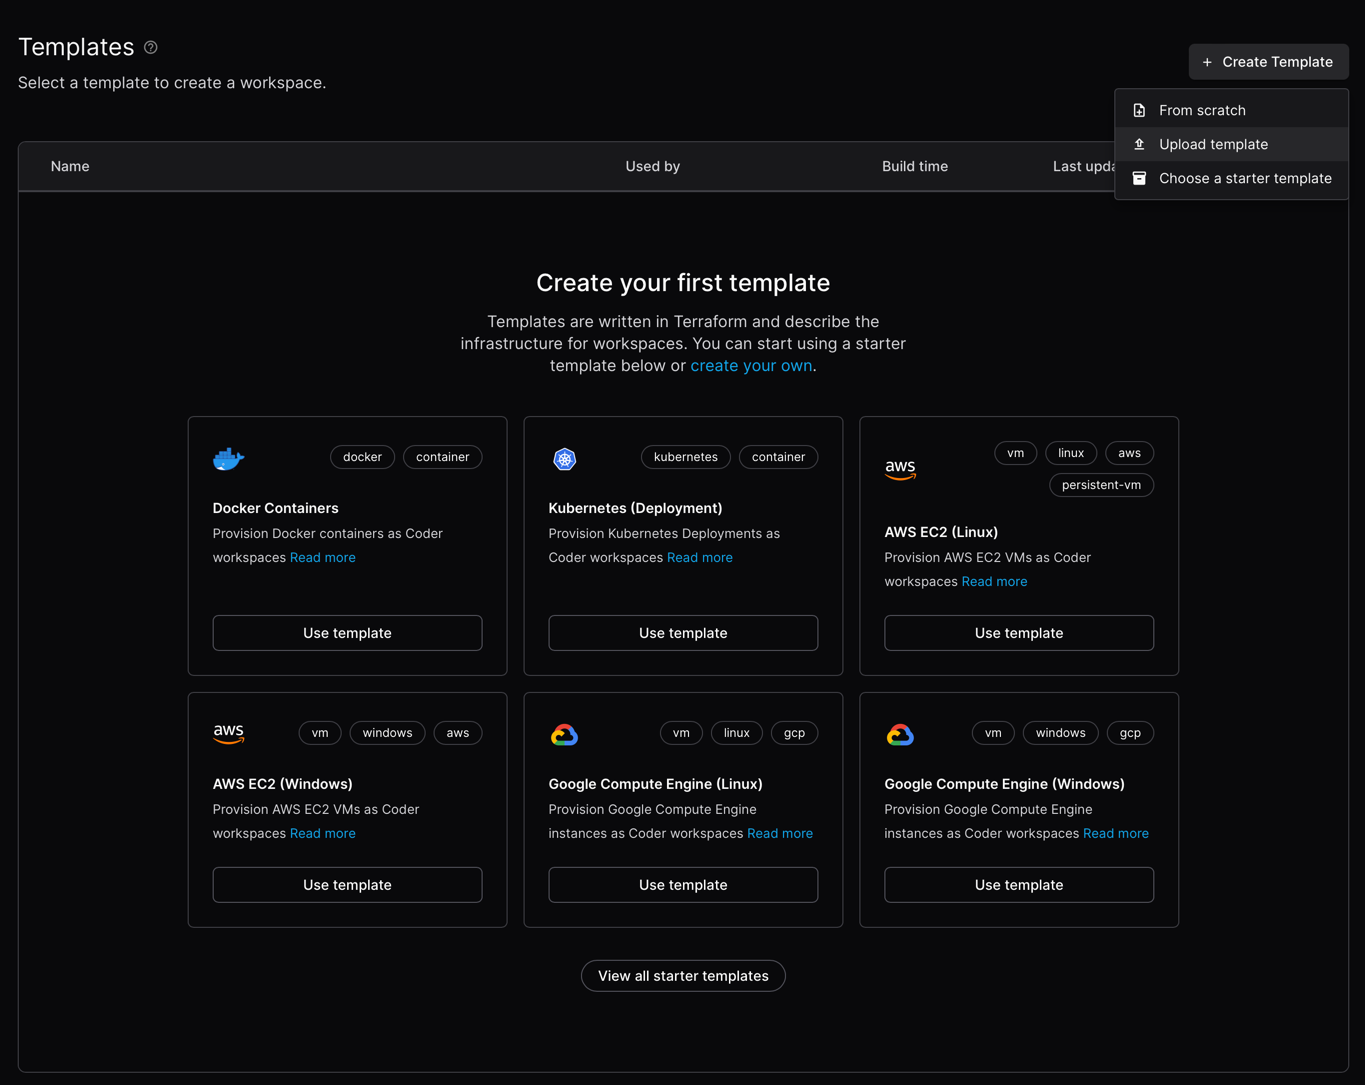The height and width of the screenshot is (1085, 1365).
Task: View all starter templates
Action: click(x=683, y=976)
